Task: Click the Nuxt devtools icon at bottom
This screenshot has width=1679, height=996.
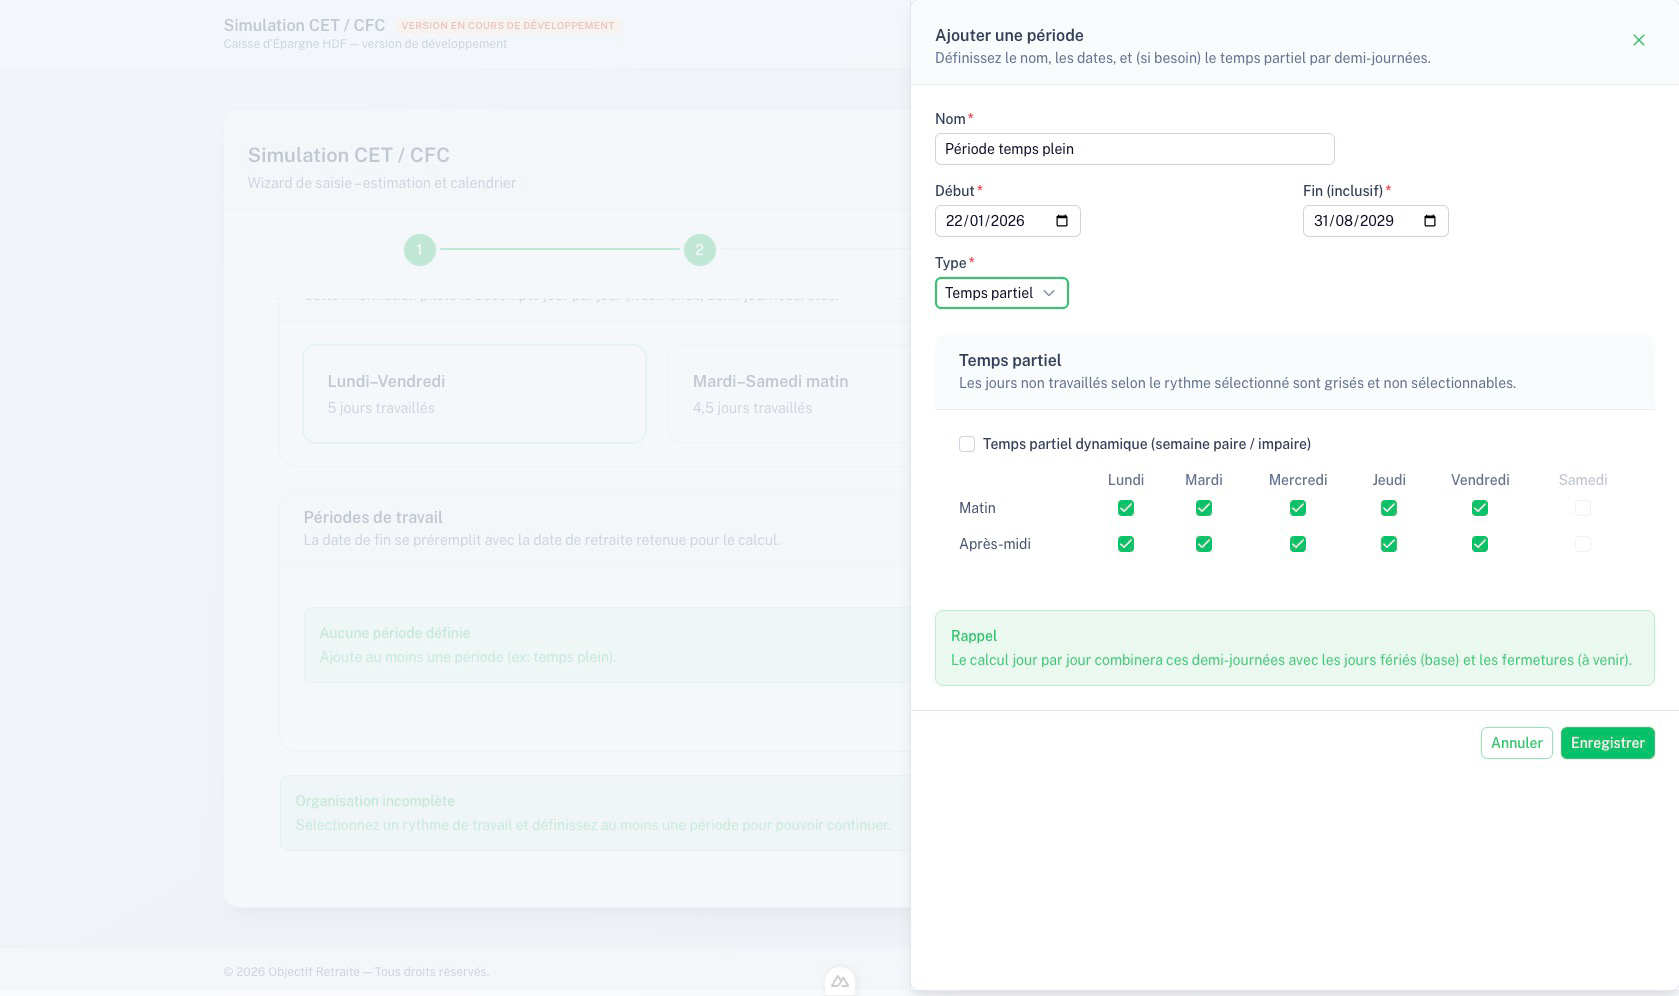Action: tap(840, 982)
